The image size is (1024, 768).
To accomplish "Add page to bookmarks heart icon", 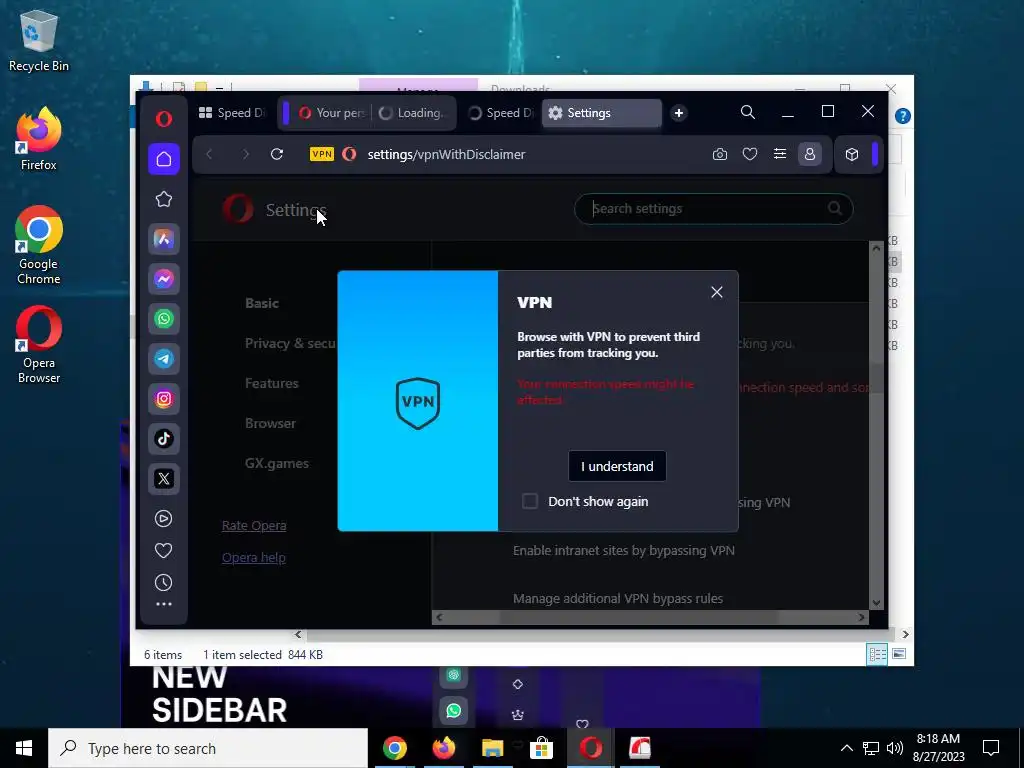I will (x=750, y=154).
